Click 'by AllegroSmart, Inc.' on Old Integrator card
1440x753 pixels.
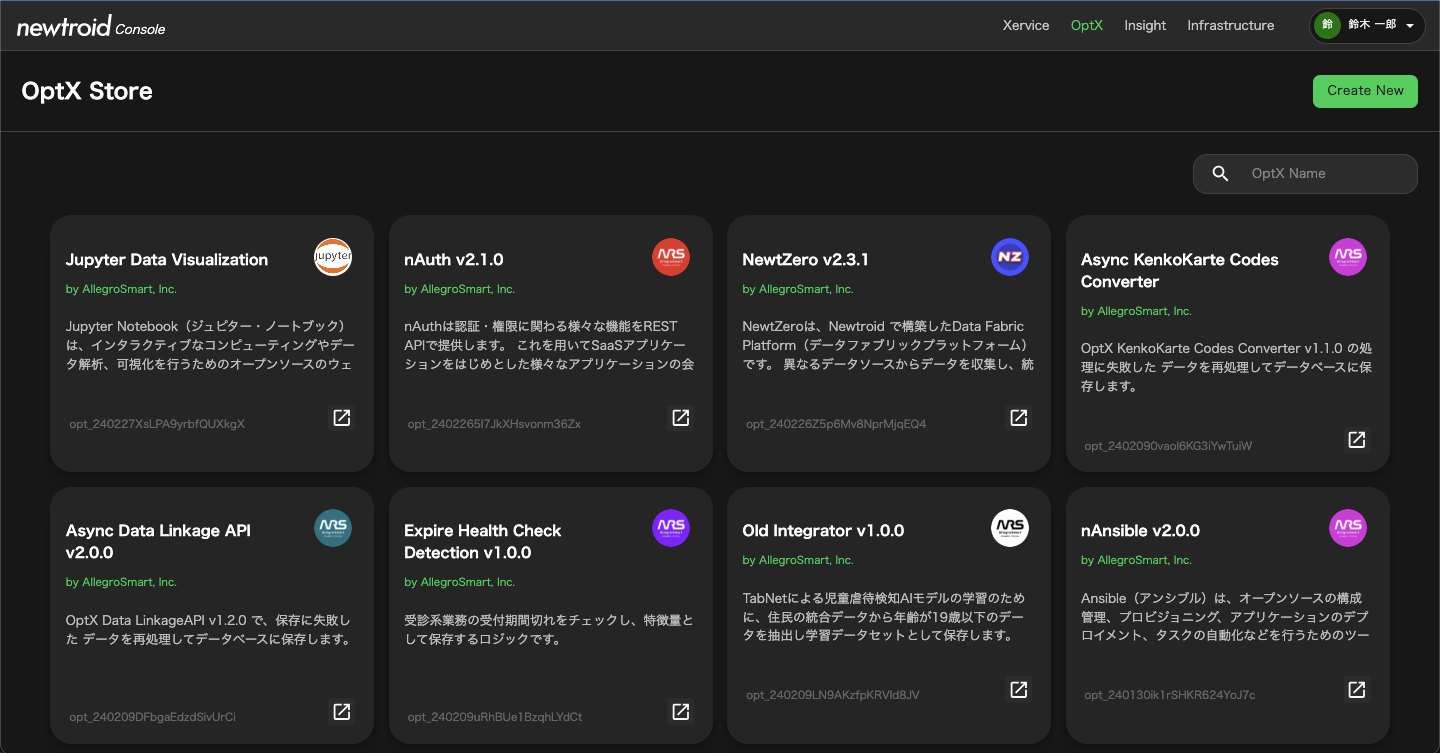pyautogui.click(x=798, y=560)
